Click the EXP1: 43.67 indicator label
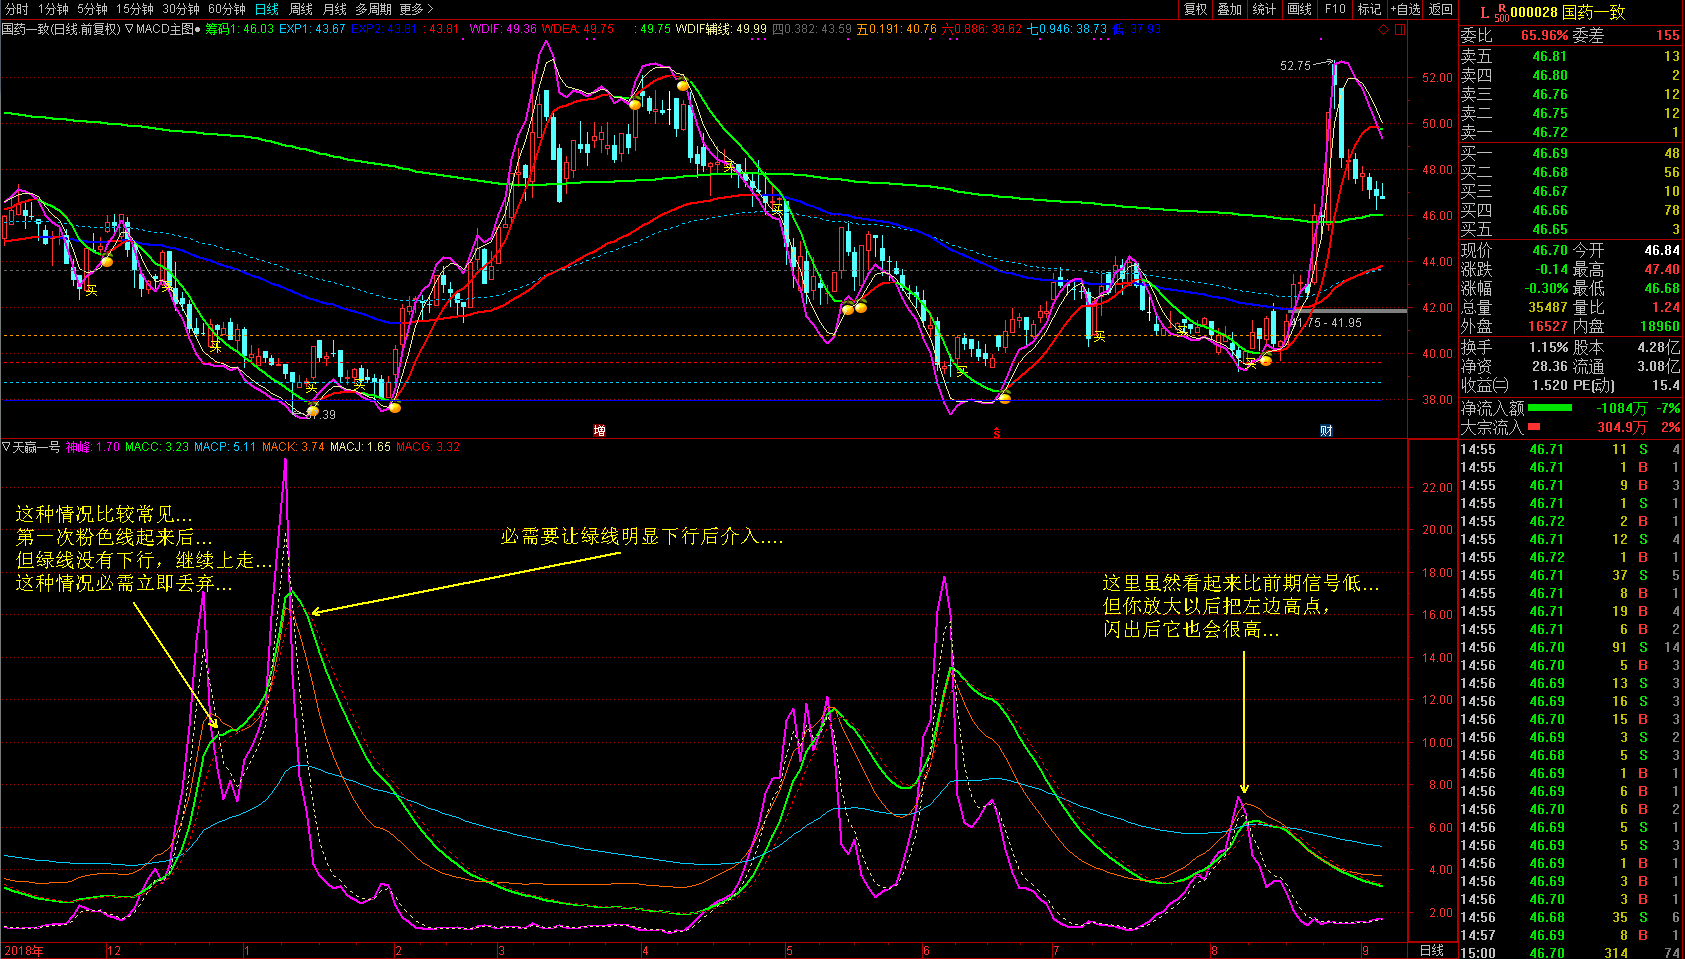Viewport: 1685px width, 959px height. [x=312, y=29]
